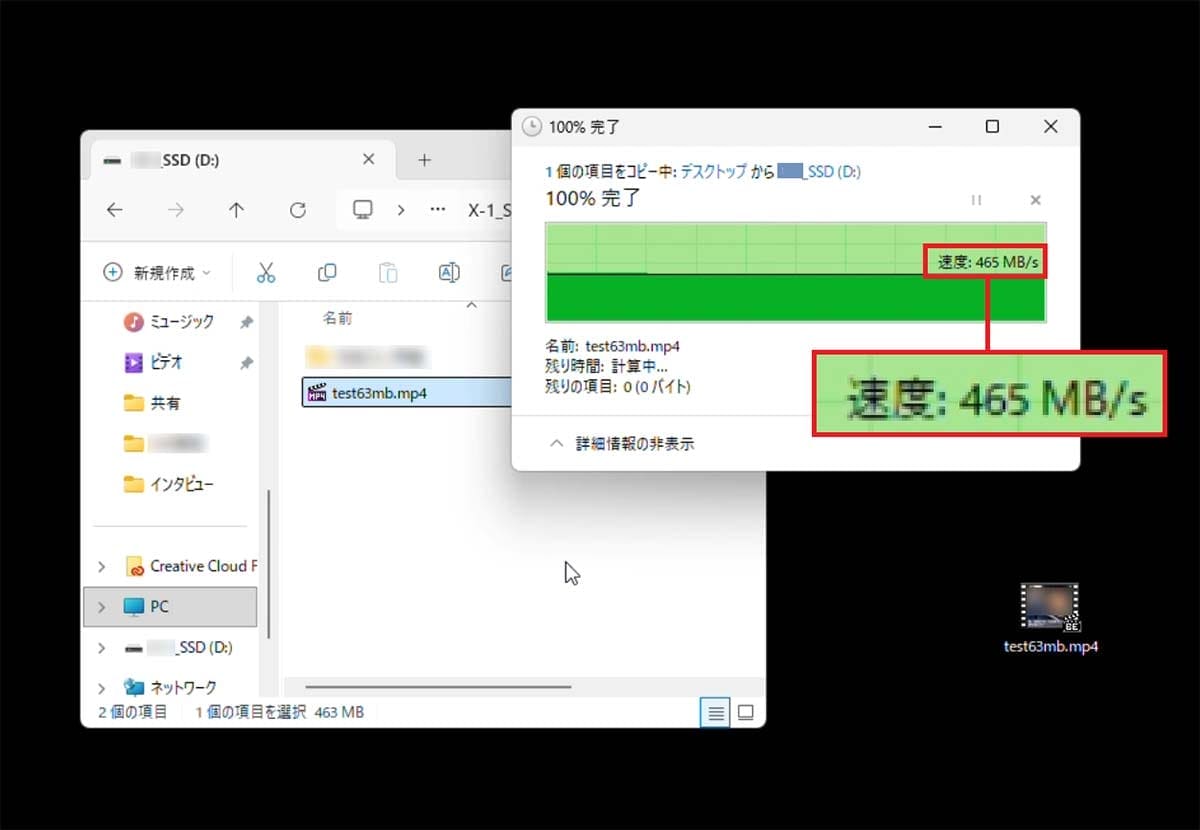Click the Copy icon in Explorer's toolbar
This screenshot has height=830, width=1200.
click(326, 272)
